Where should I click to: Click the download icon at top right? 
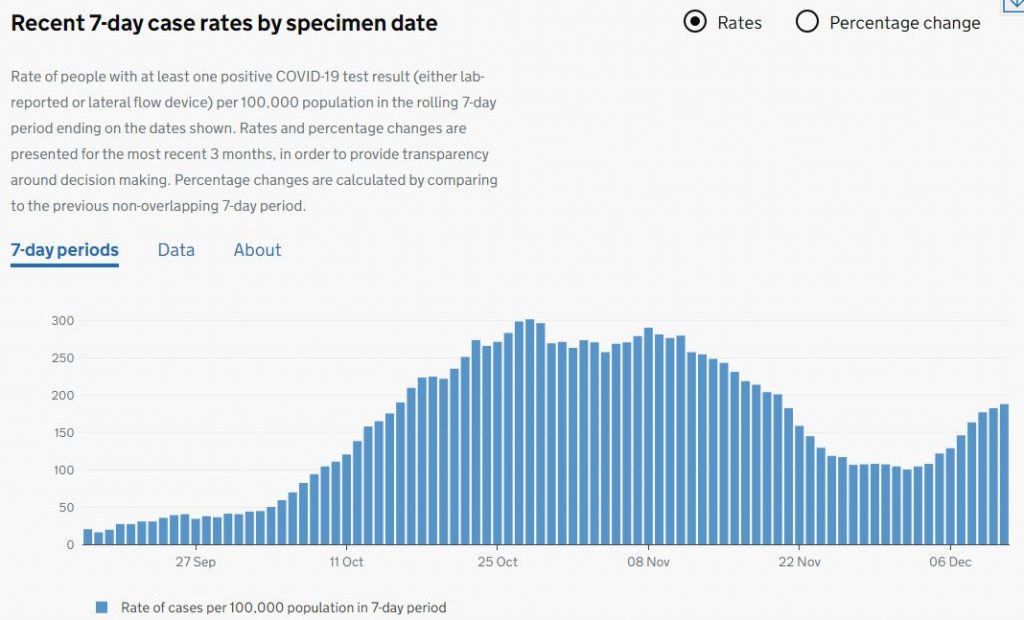pyautogui.click(x=1014, y=5)
